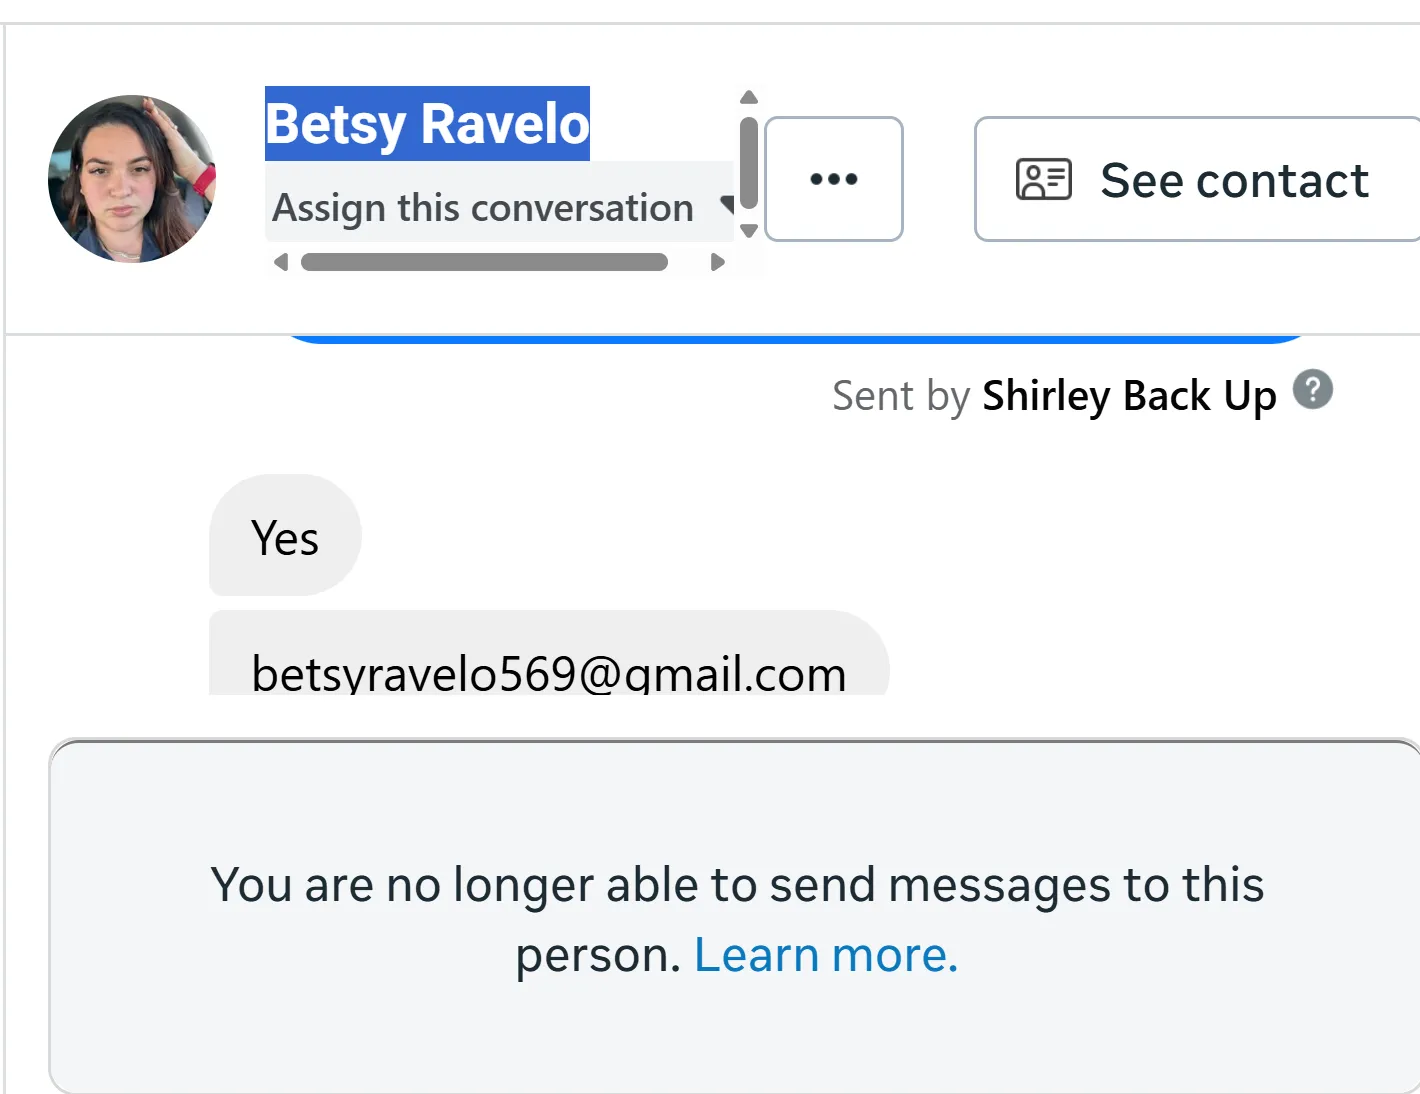Image resolution: width=1420 pixels, height=1094 pixels.
Task: Click the left arrow of horizontal scrollbar
Action: 281,262
